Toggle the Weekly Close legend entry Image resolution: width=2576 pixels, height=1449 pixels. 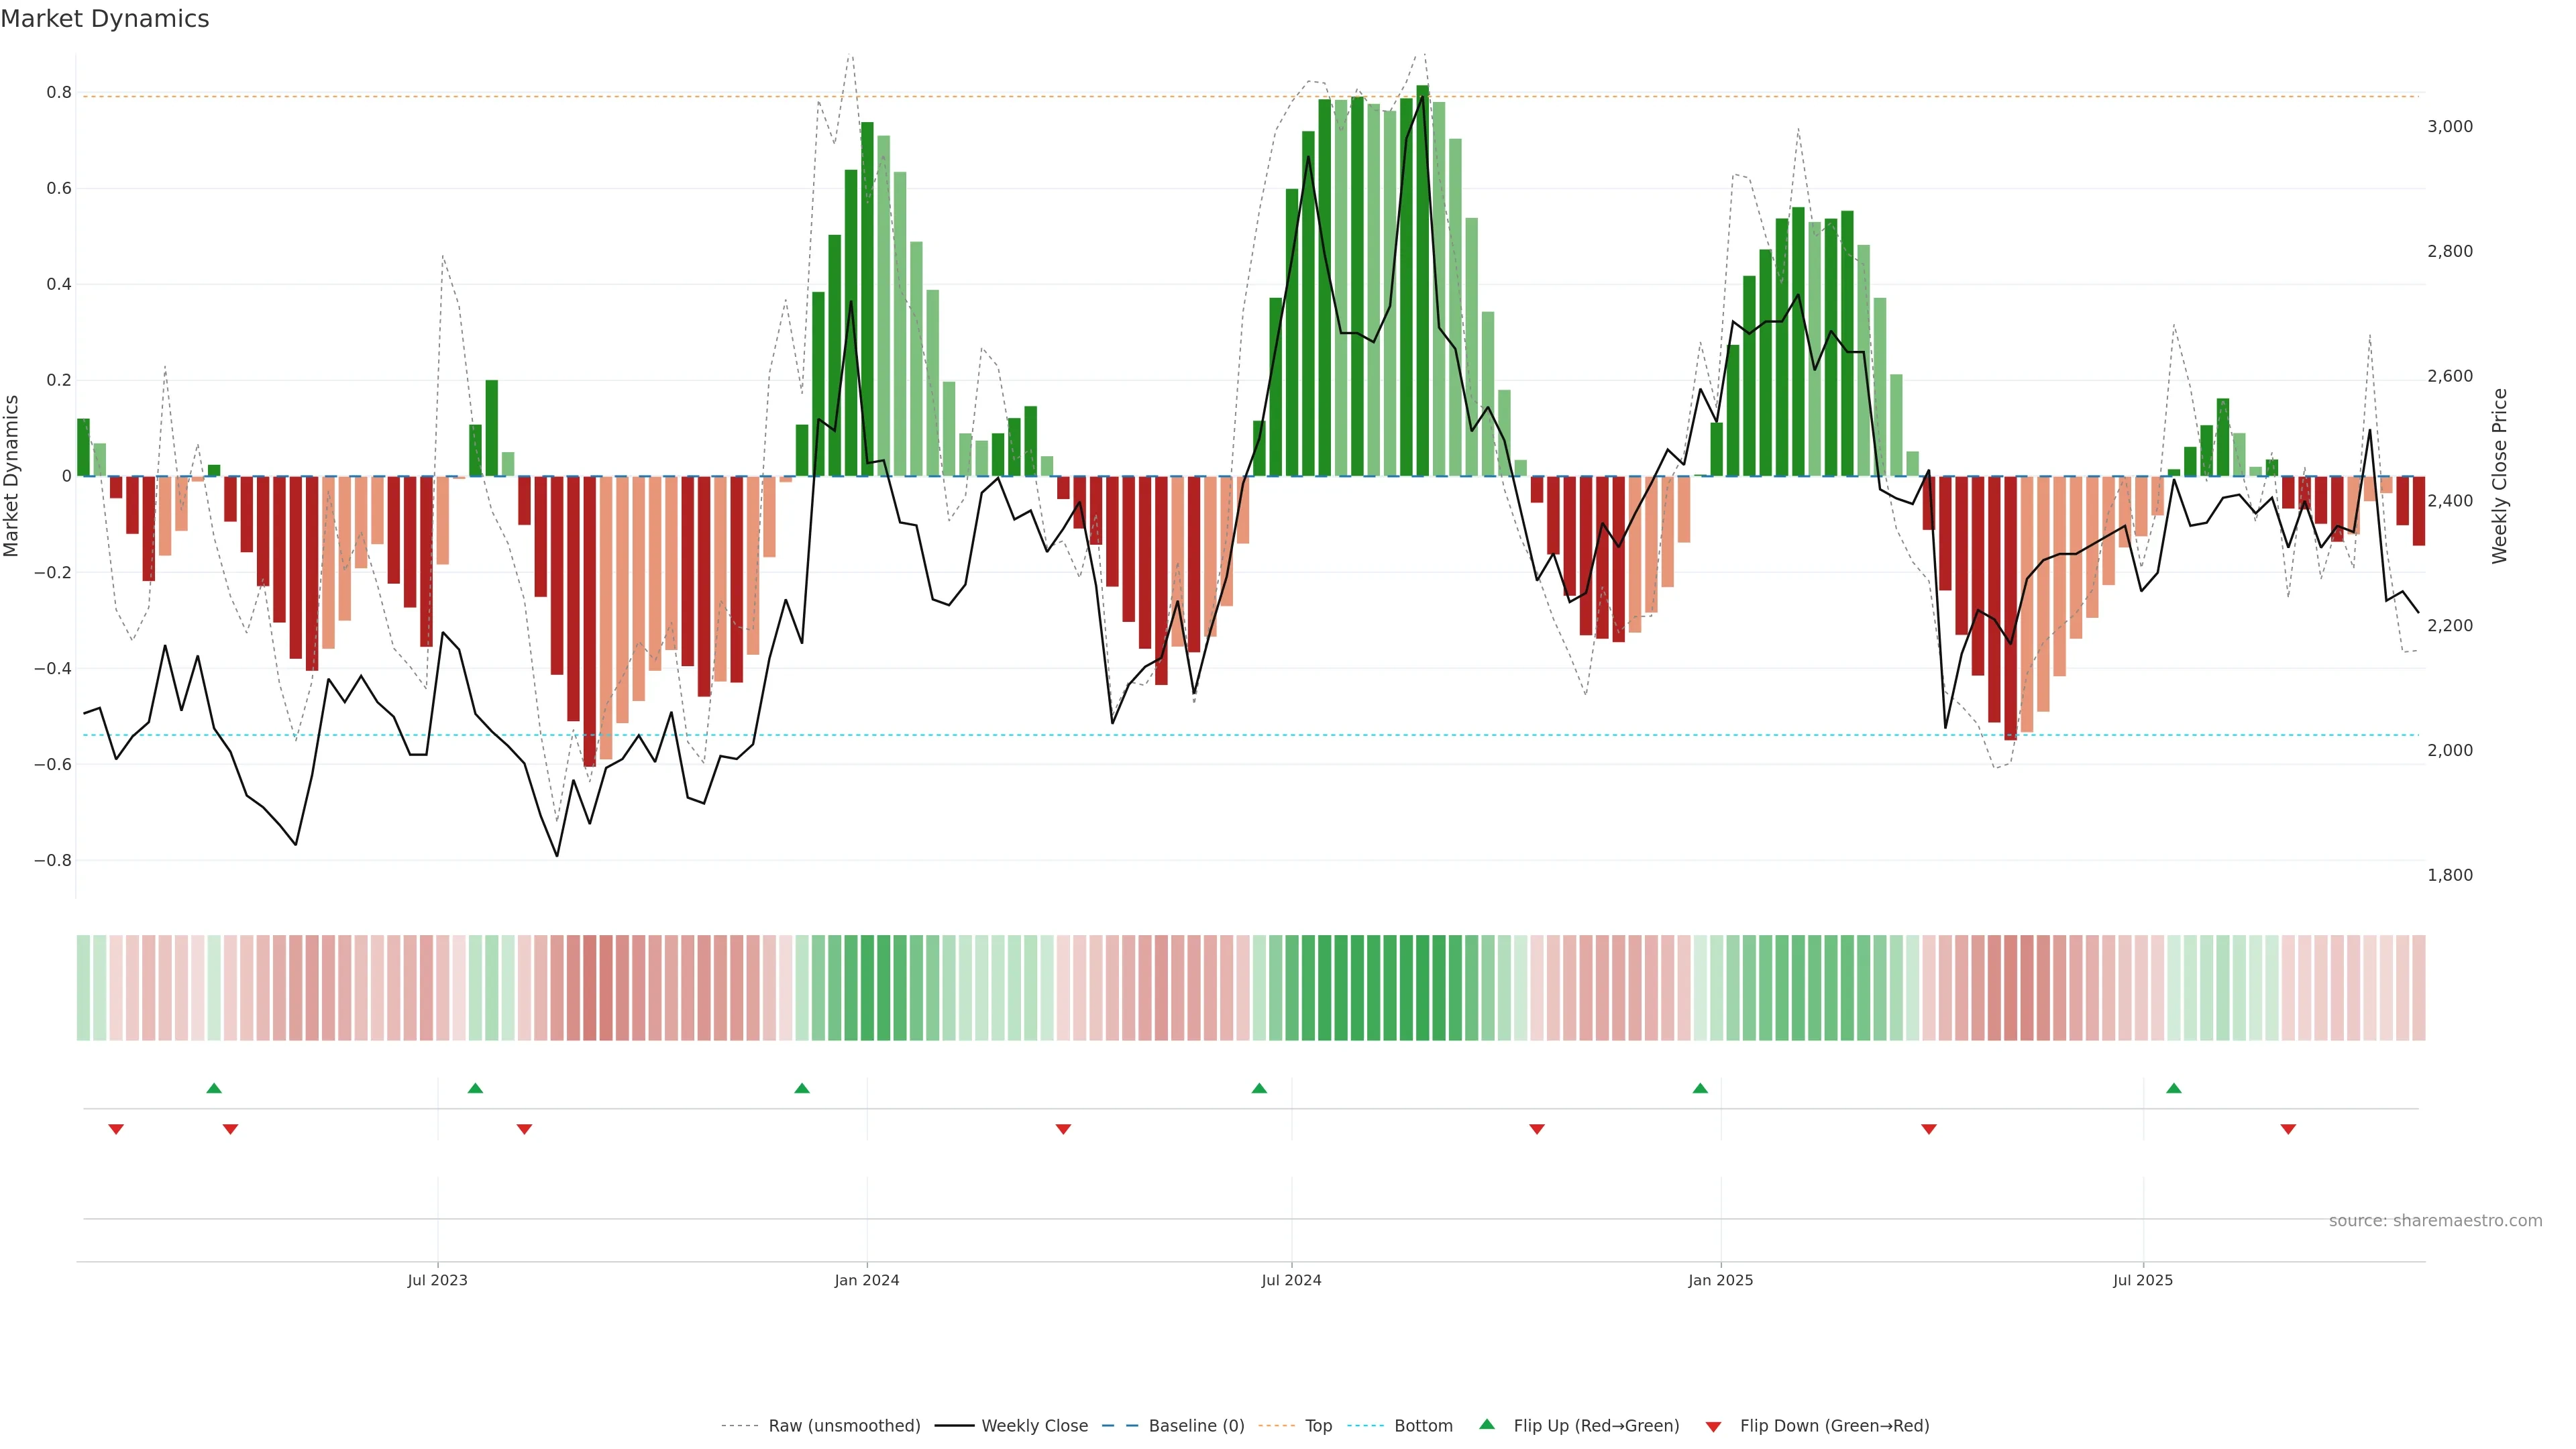pos(1034,1426)
